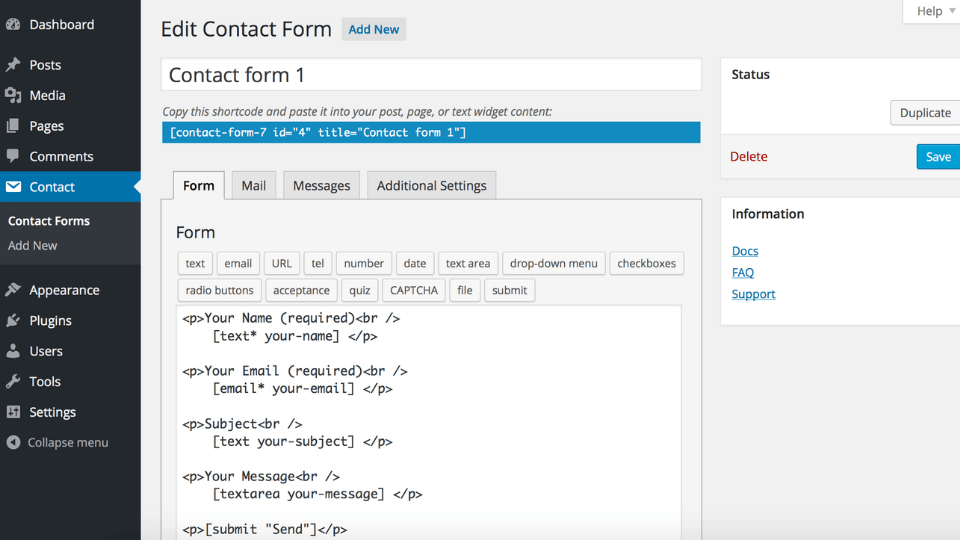The width and height of the screenshot is (960, 540).
Task: Select Add New under Contact
Action: point(32,246)
